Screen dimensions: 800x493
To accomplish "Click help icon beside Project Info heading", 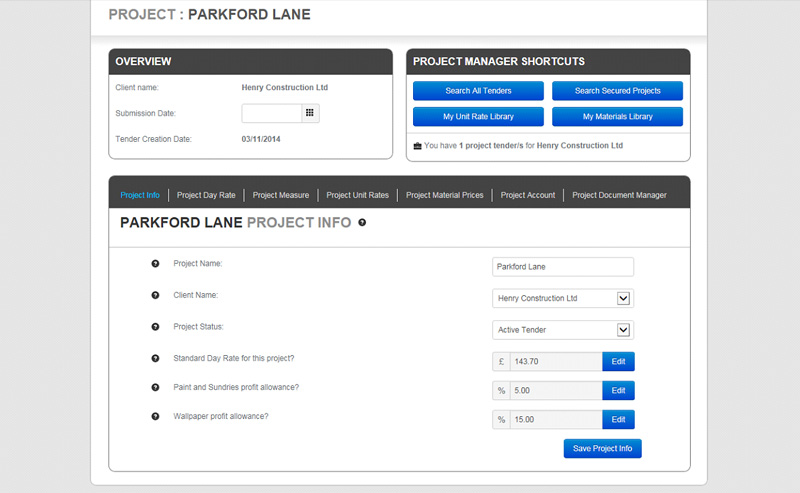I will pos(362,223).
